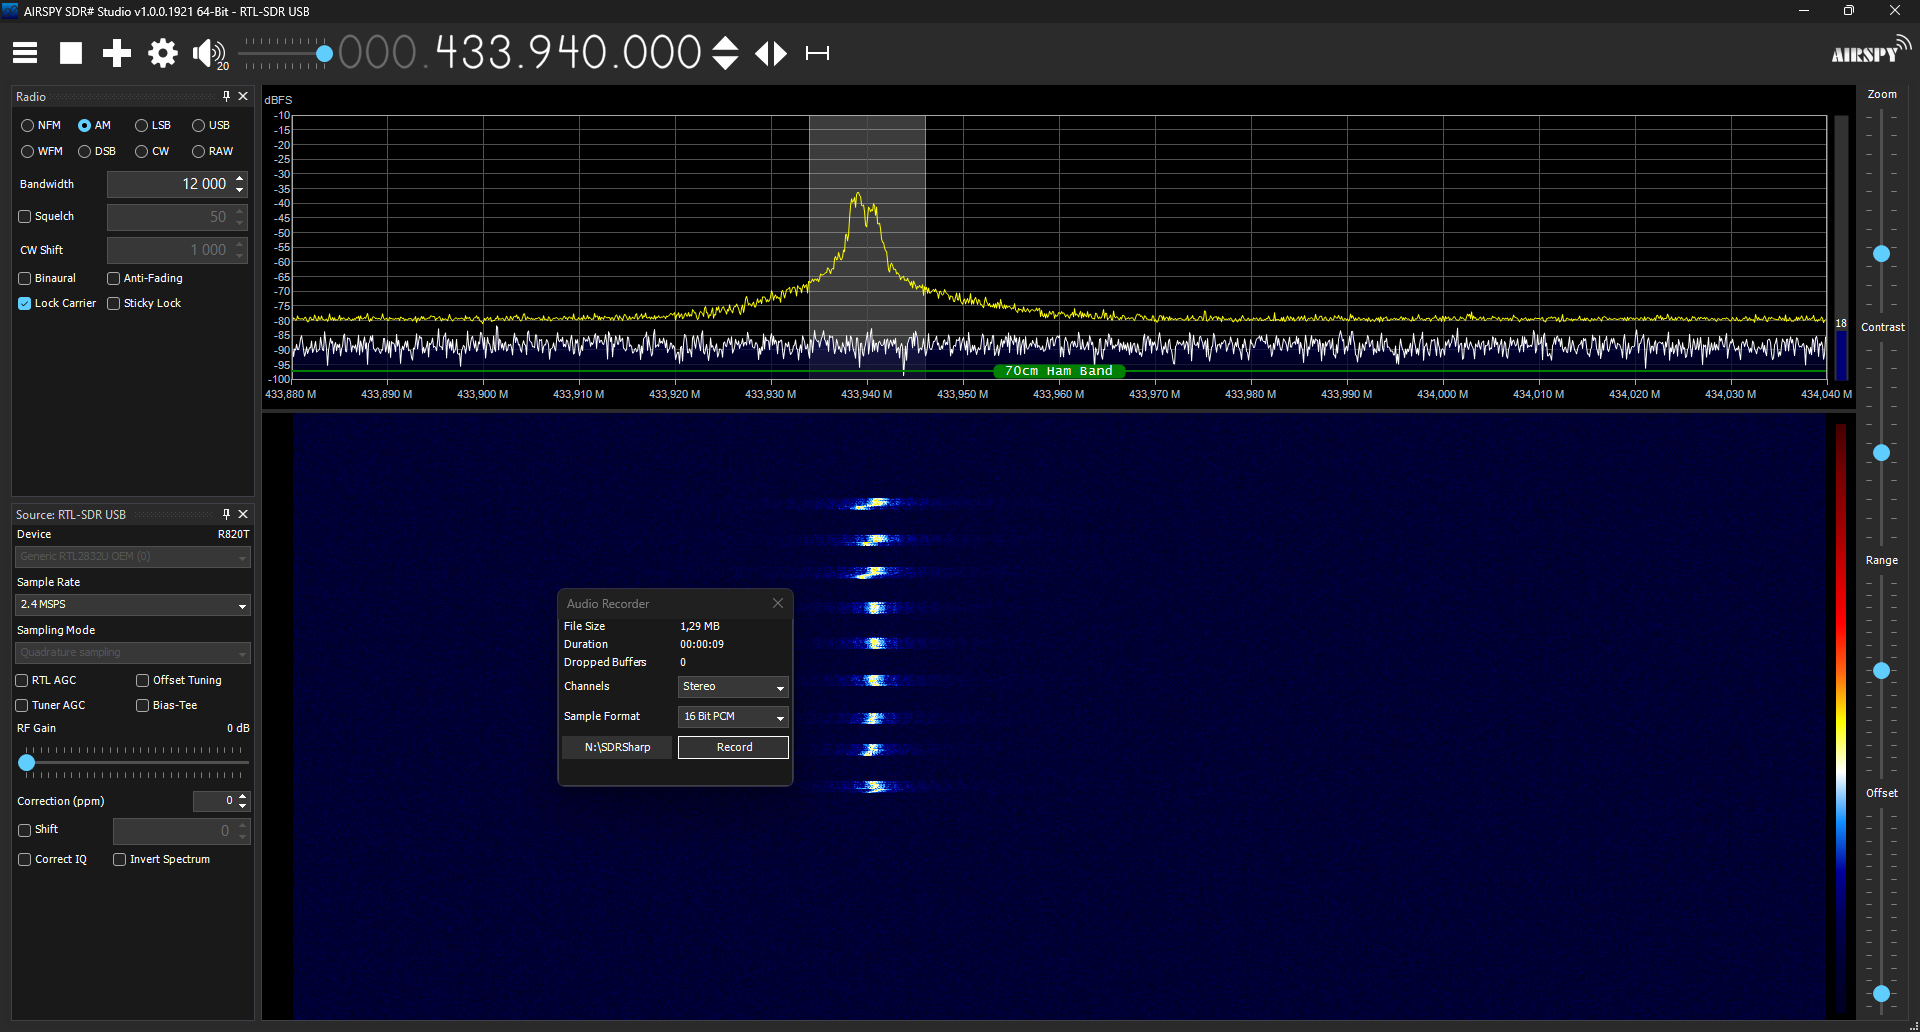Image resolution: width=1920 pixels, height=1032 pixels.
Task: Open the Channels Stereo dropdown
Action: (x=733, y=687)
